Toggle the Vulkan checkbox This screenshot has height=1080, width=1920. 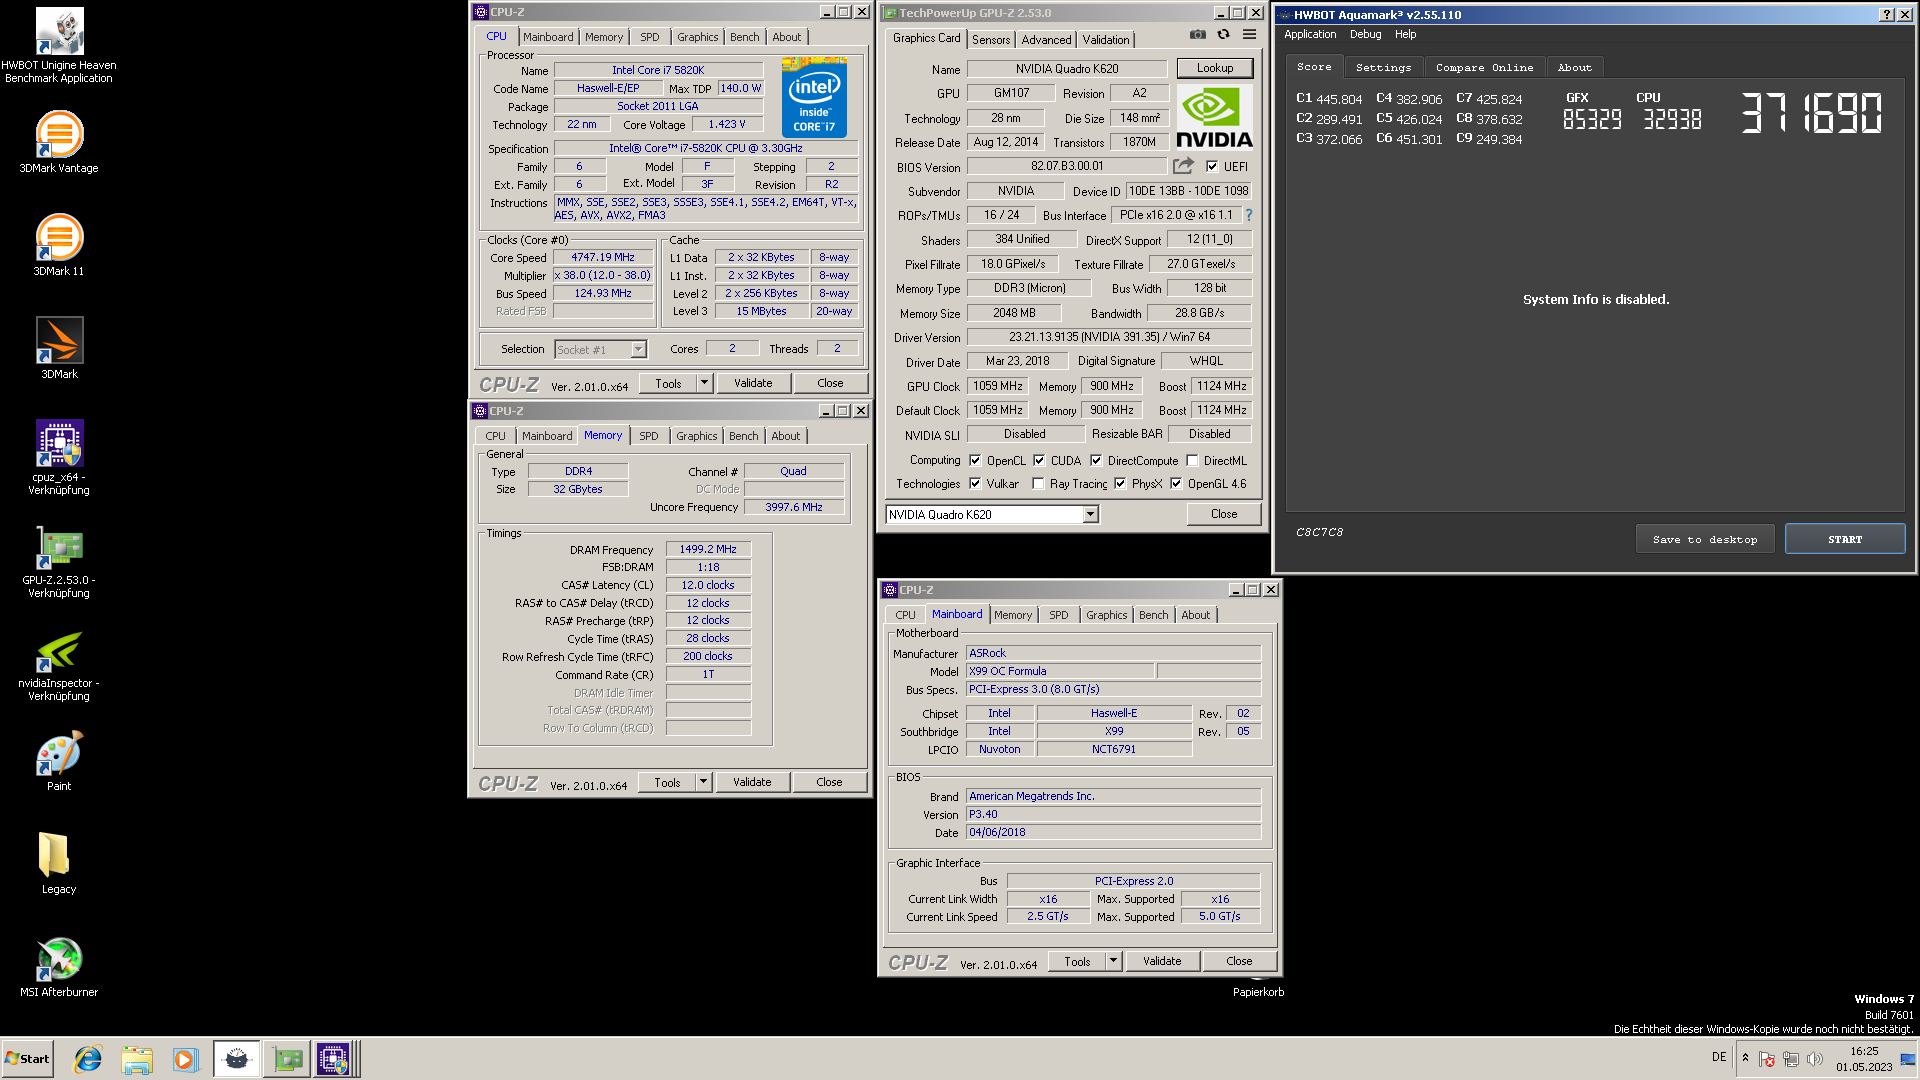click(975, 484)
